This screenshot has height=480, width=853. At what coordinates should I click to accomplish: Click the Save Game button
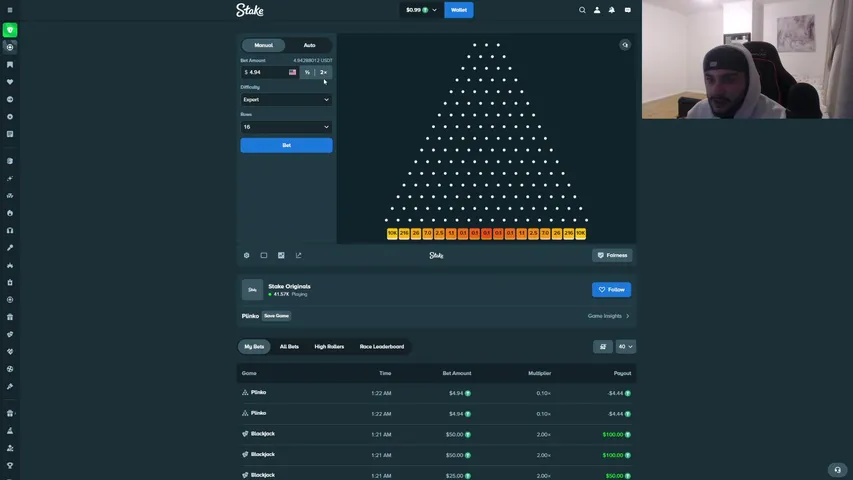click(x=276, y=316)
